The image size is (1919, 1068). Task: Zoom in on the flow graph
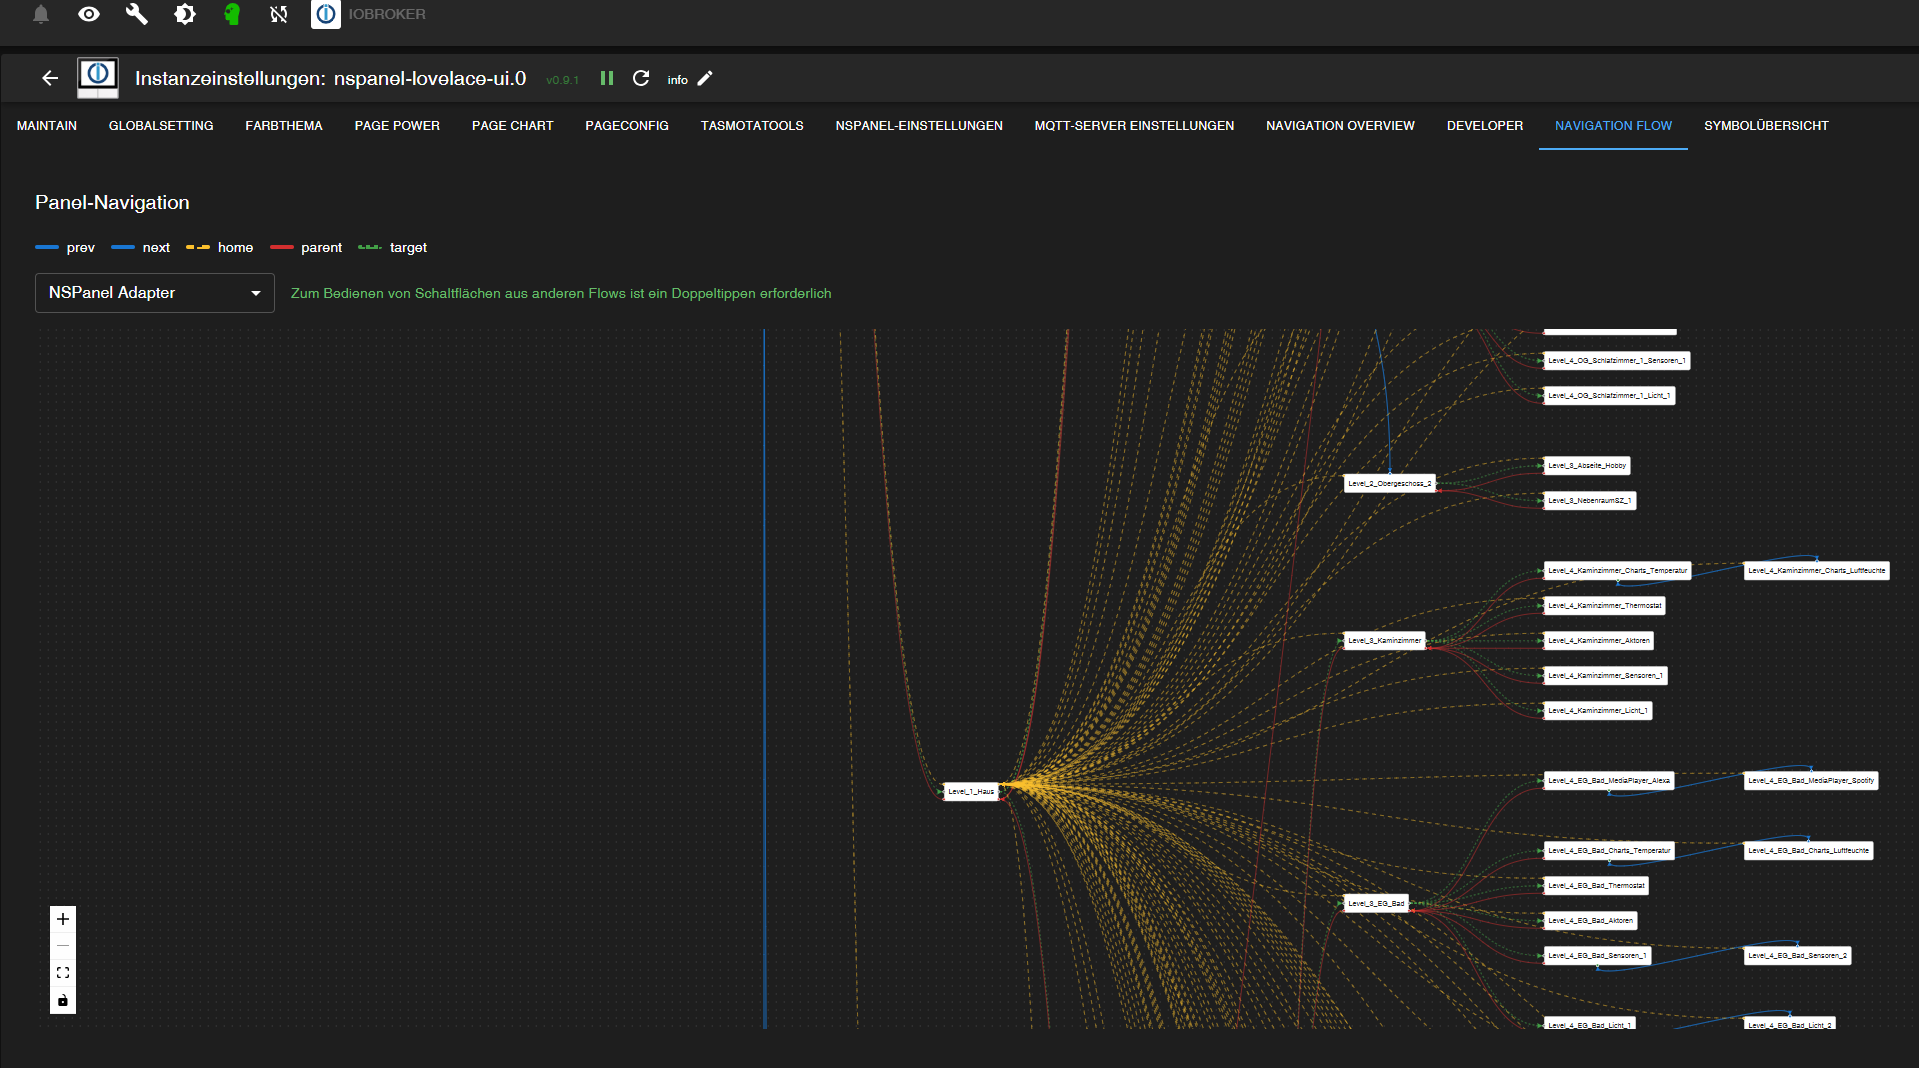[x=63, y=919]
